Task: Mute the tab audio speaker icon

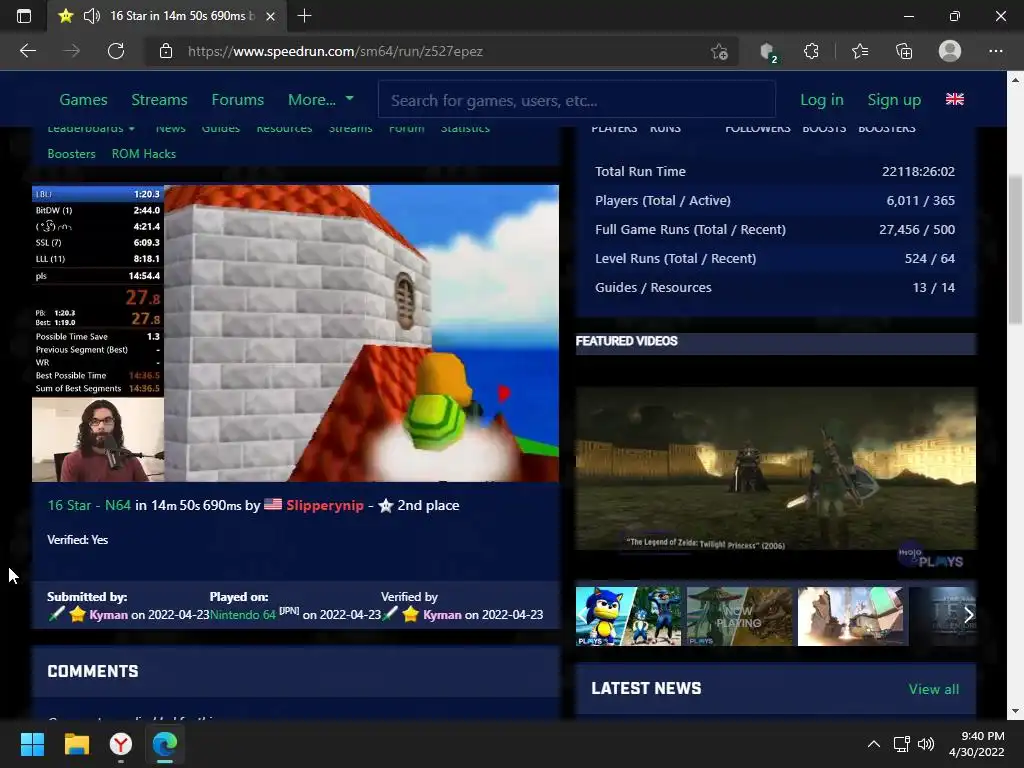Action: [x=91, y=16]
